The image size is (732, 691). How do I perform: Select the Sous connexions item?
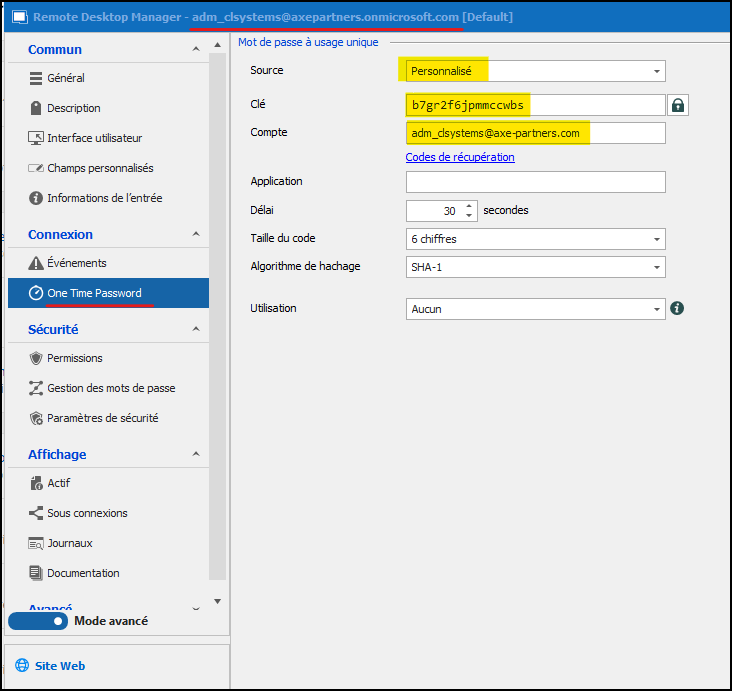click(x=87, y=513)
